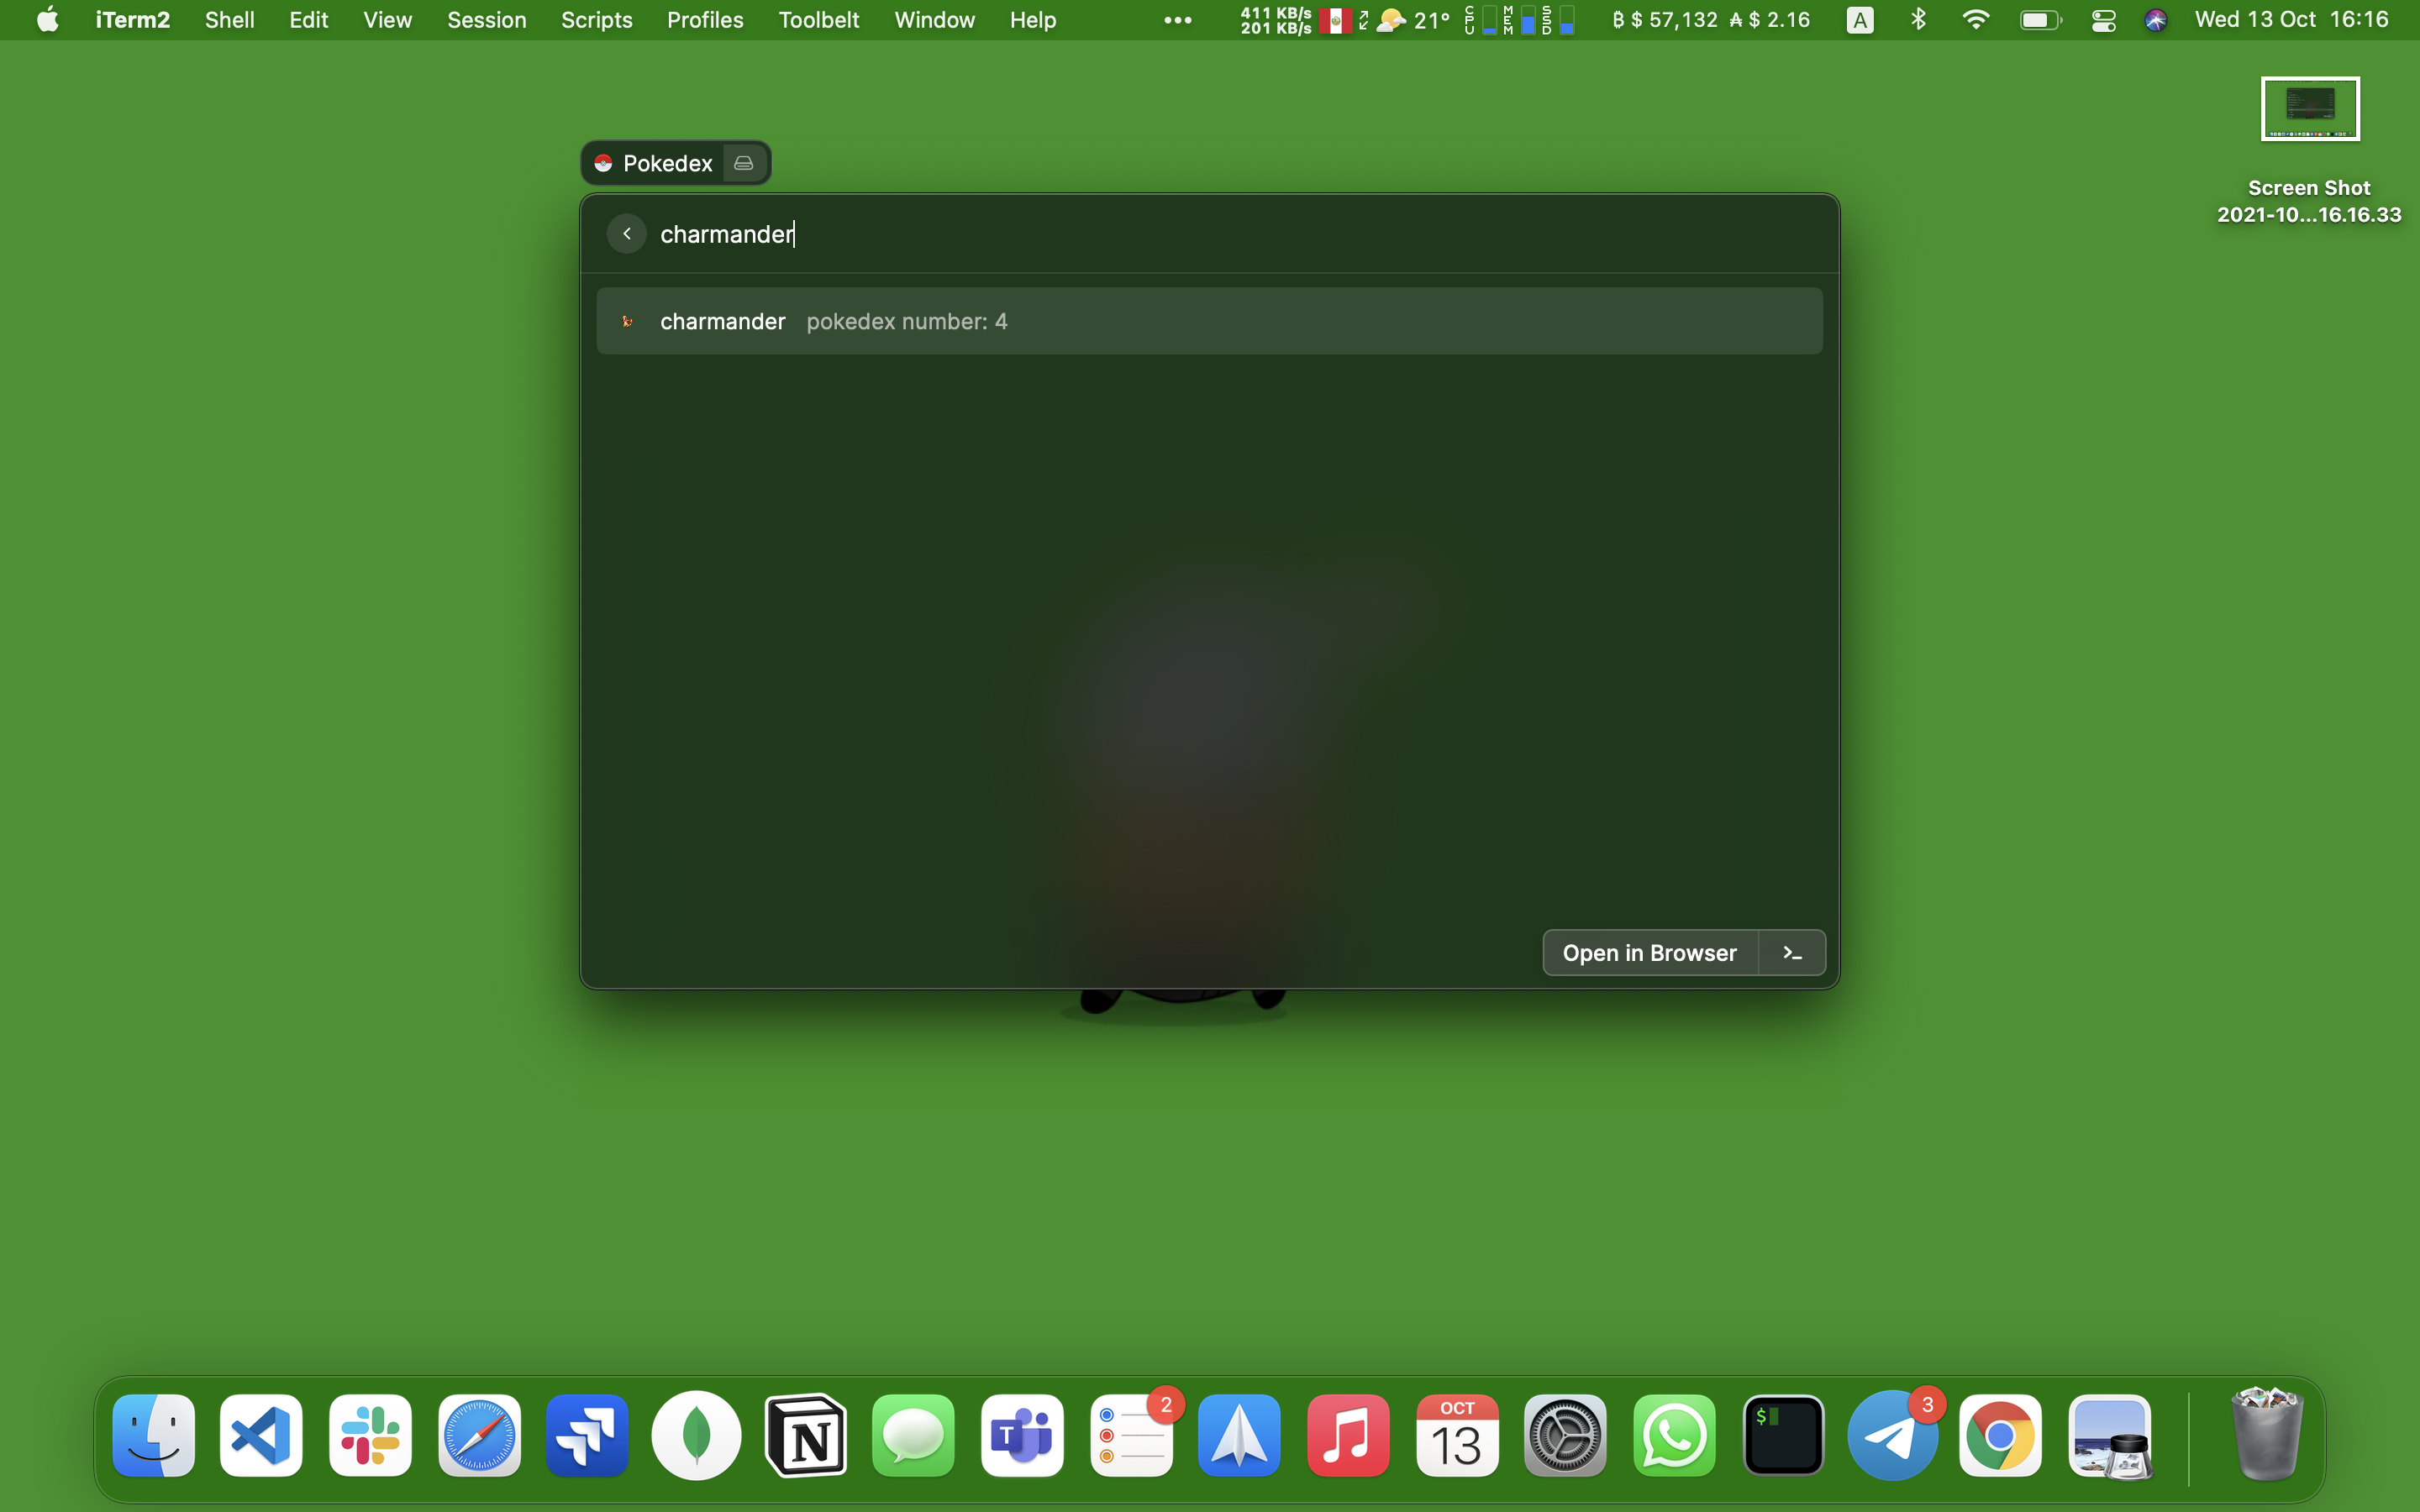Click the back arrow in search bar
The width and height of the screenshot is (2420, 1512).
[x=626, y=234]
